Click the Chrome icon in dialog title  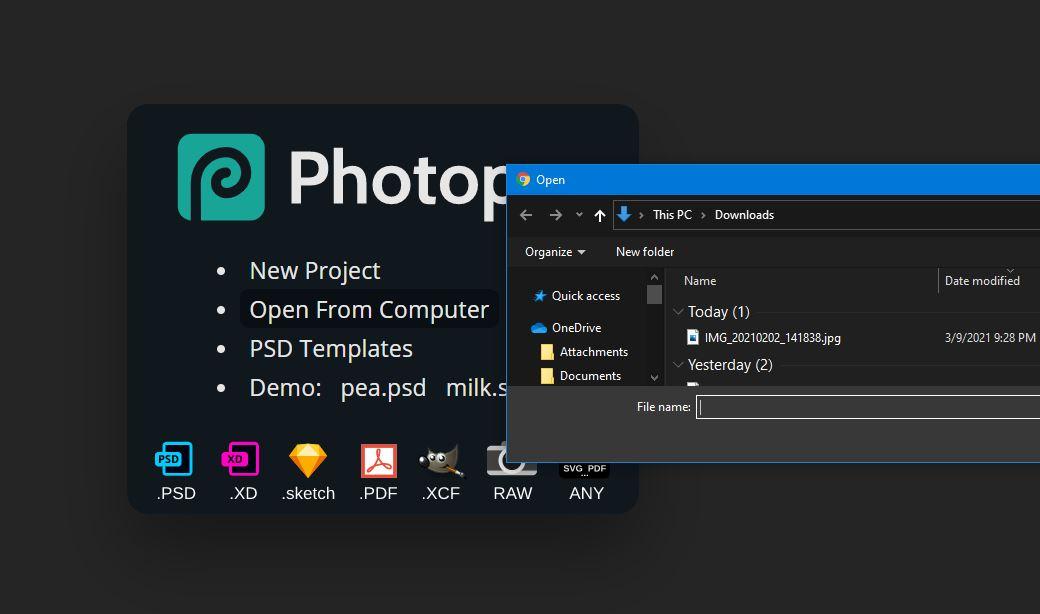point(523,179)
